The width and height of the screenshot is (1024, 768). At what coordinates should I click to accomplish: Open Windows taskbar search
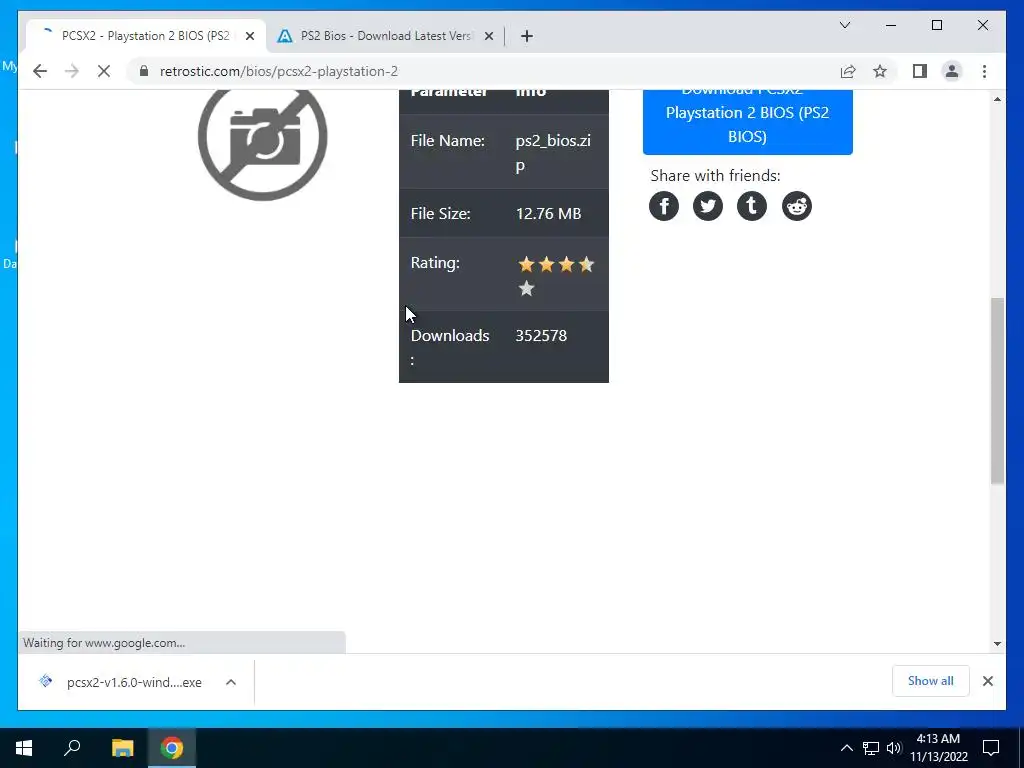tap(72, 748)
